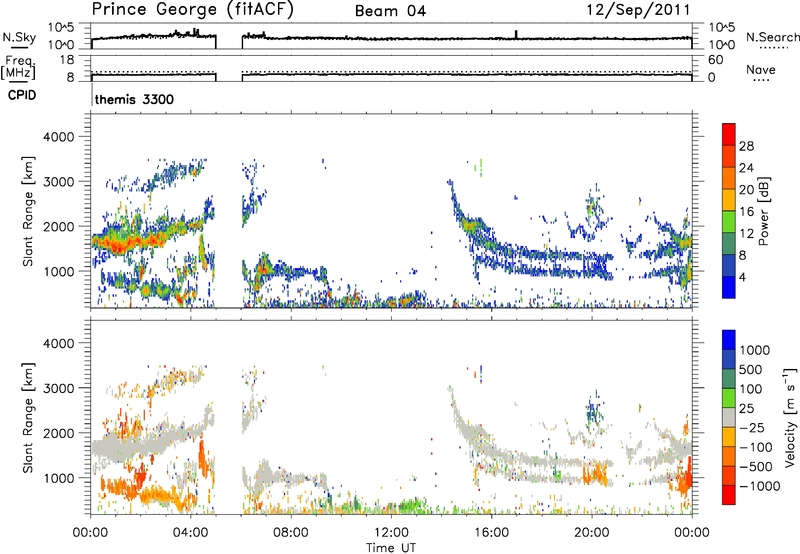Click the 'N.Search' legend label
Image resolution: width=800 pixels, height=554 pixels.
click(x=772, y=37)
